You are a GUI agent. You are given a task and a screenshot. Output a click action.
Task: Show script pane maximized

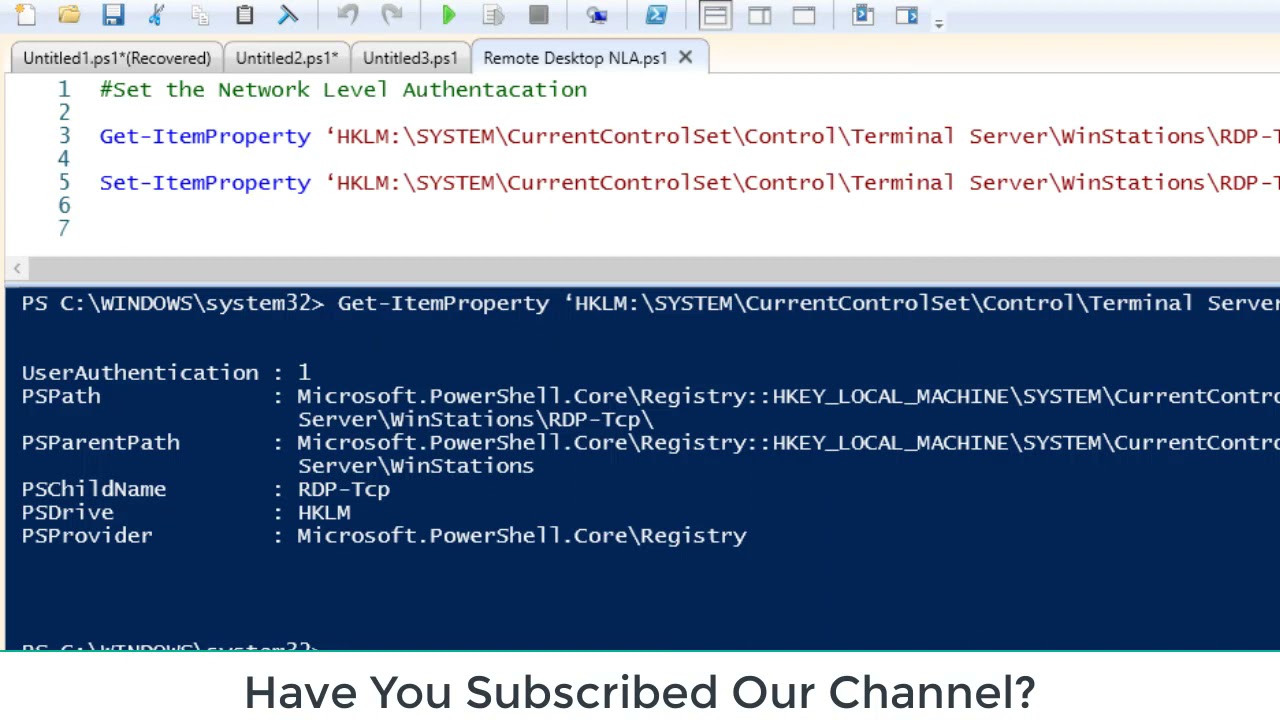(804, 15)
